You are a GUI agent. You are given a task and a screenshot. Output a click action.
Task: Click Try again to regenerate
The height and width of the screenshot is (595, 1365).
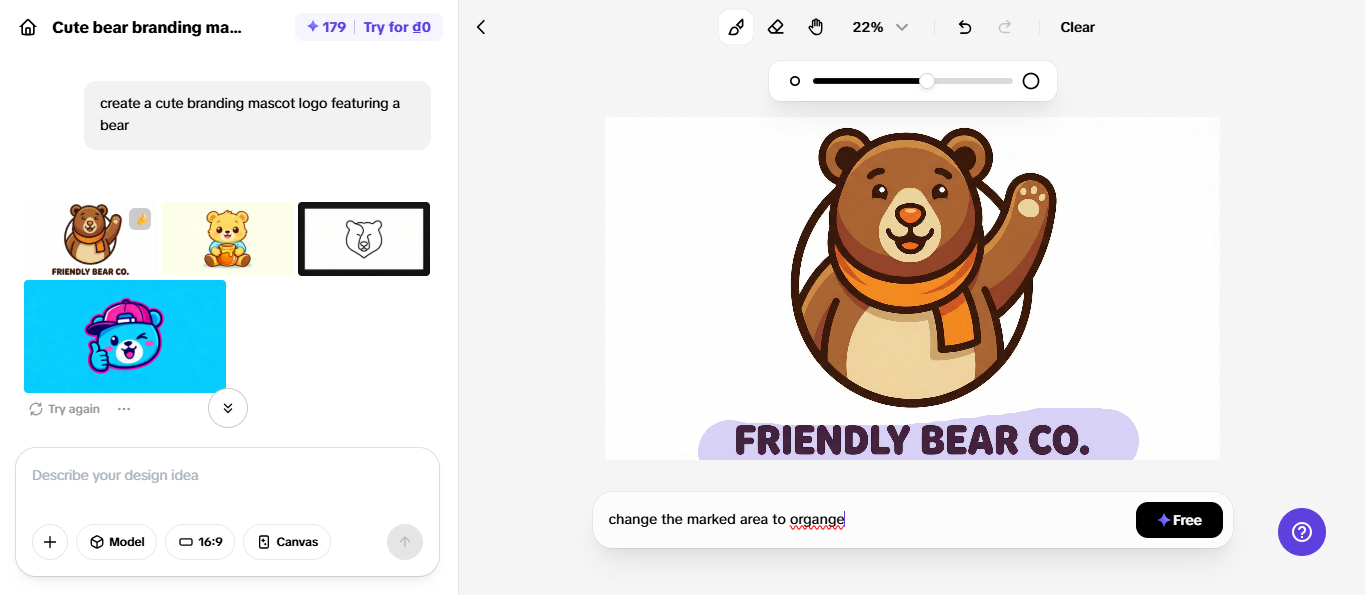tap(65, 409)
